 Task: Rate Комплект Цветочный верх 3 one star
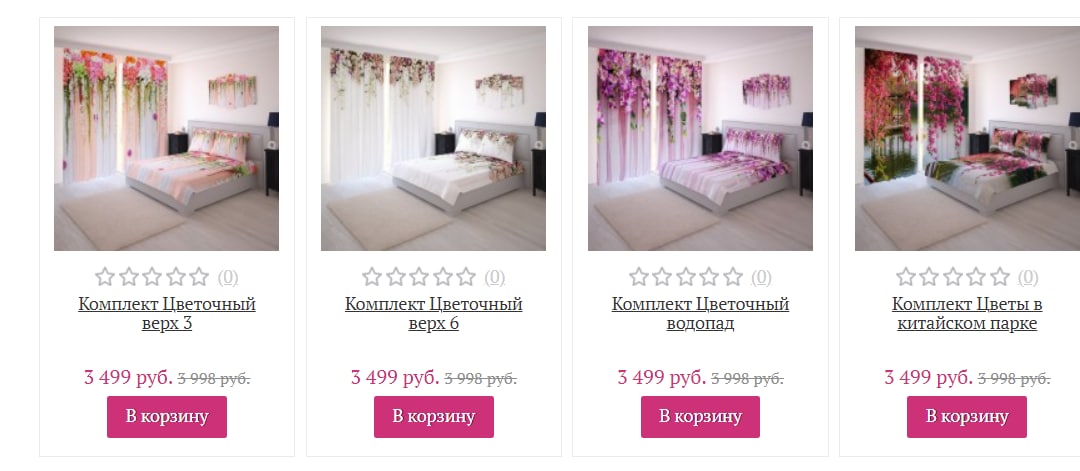pos(105,277)
